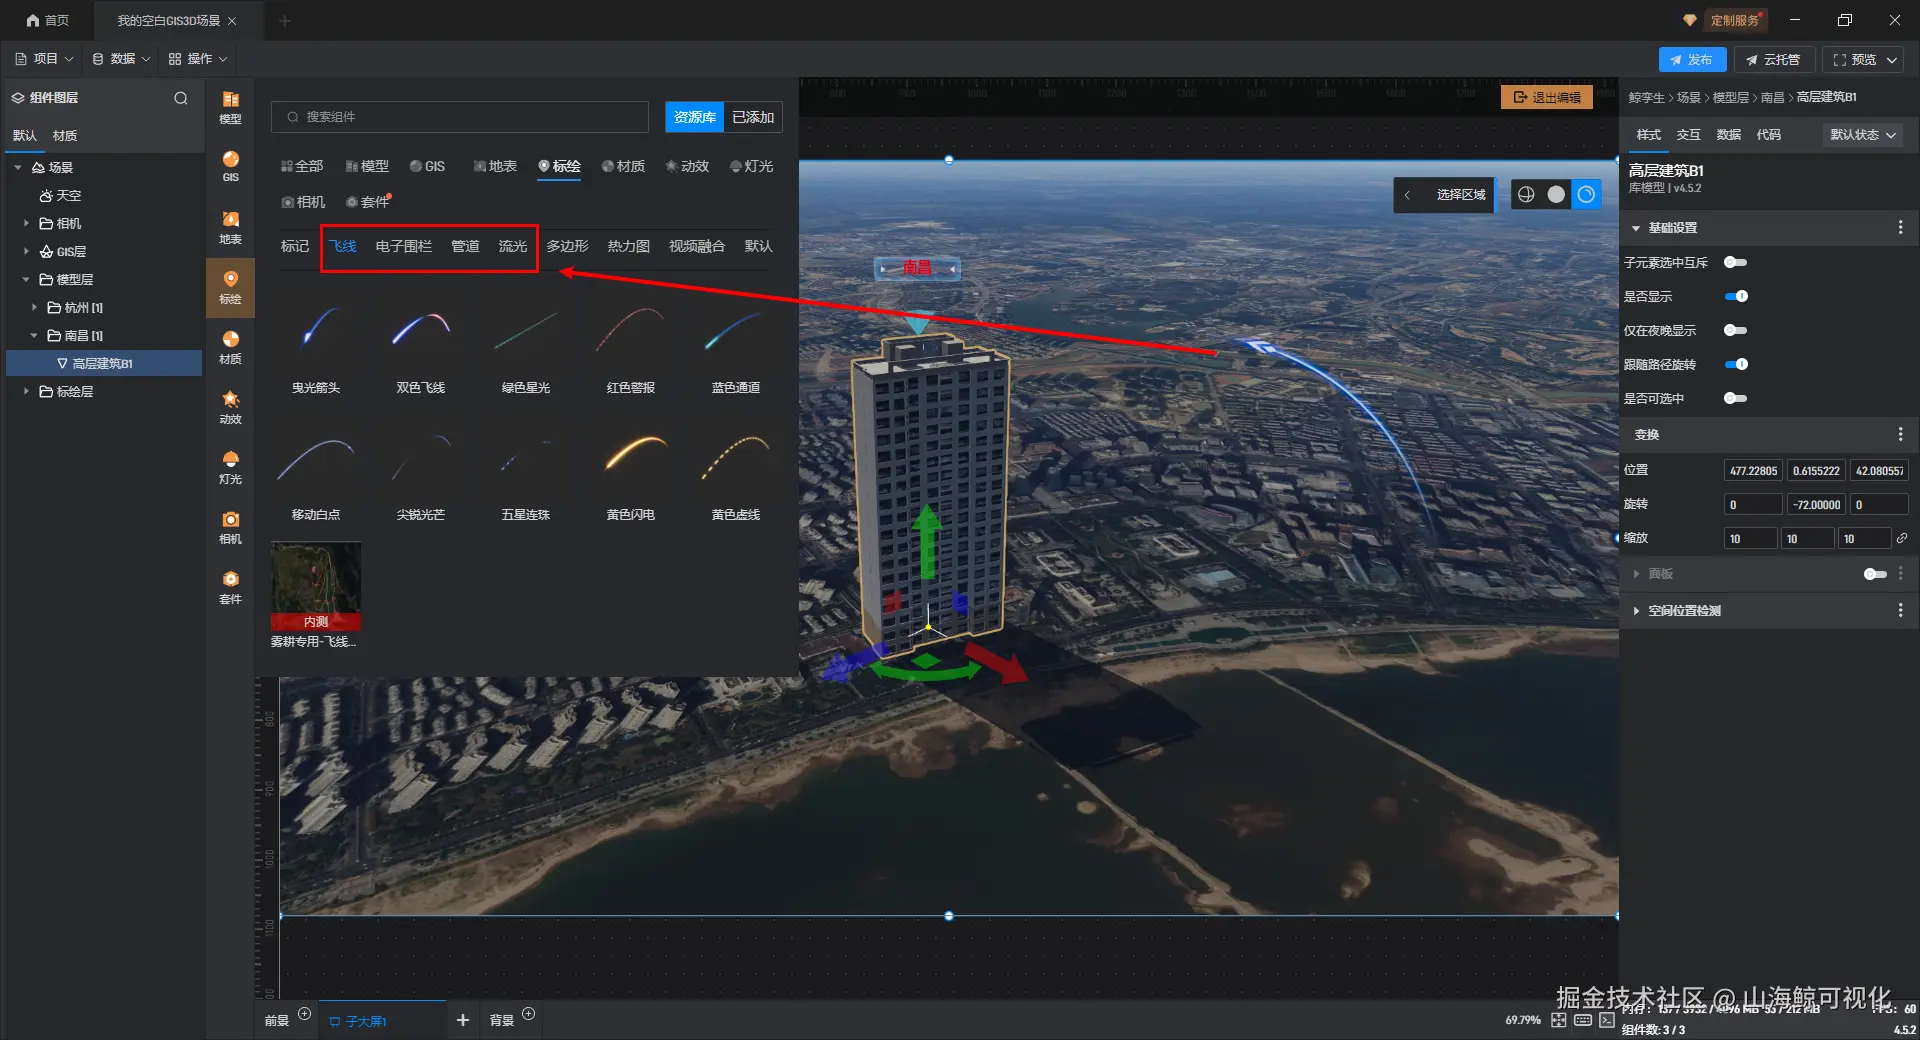Open 变换 section more-options menu
Image resolution: width=1920 pixels, height=1040 pixels.
point(1900,434)
